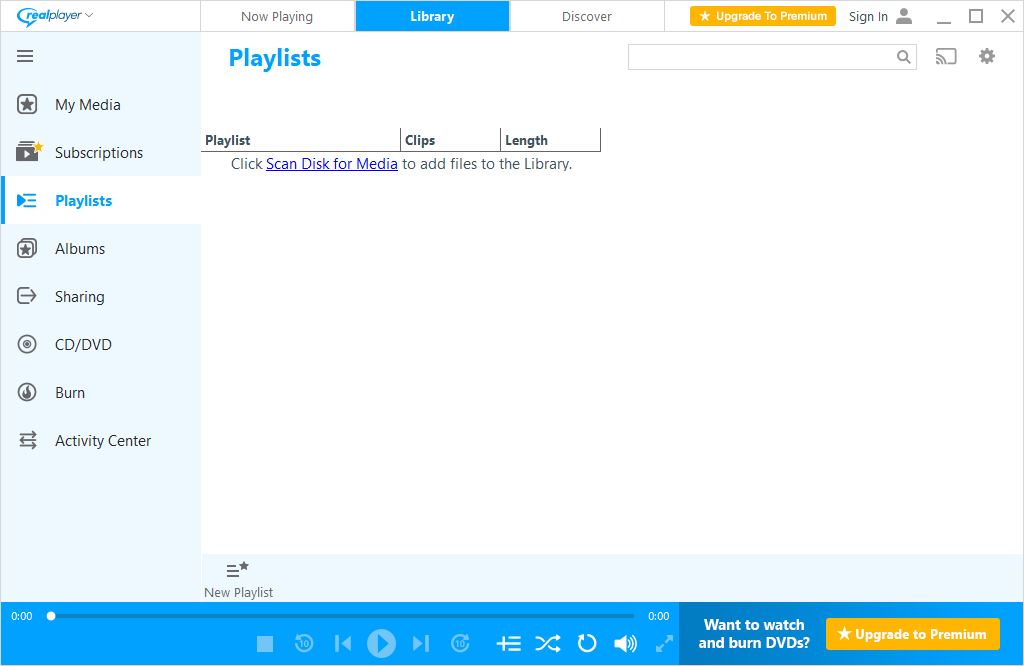Viewport: 1024px width, 666px height.
Task: Click the CD/DVD disc icon
Action: (x=27, y=344)
